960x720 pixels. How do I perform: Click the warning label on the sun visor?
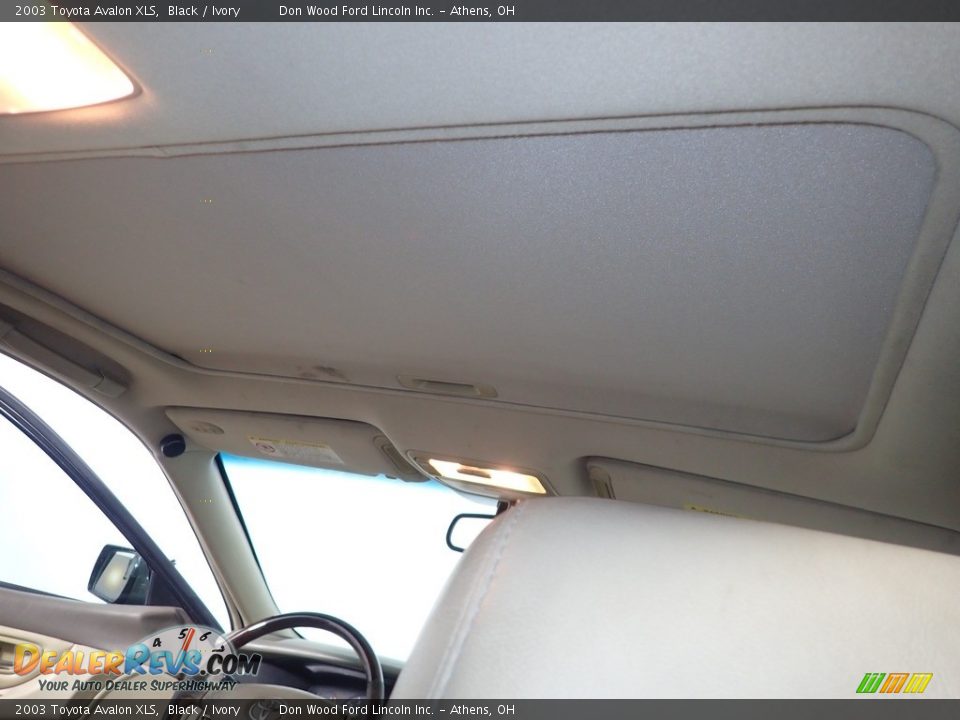(295, 450)
